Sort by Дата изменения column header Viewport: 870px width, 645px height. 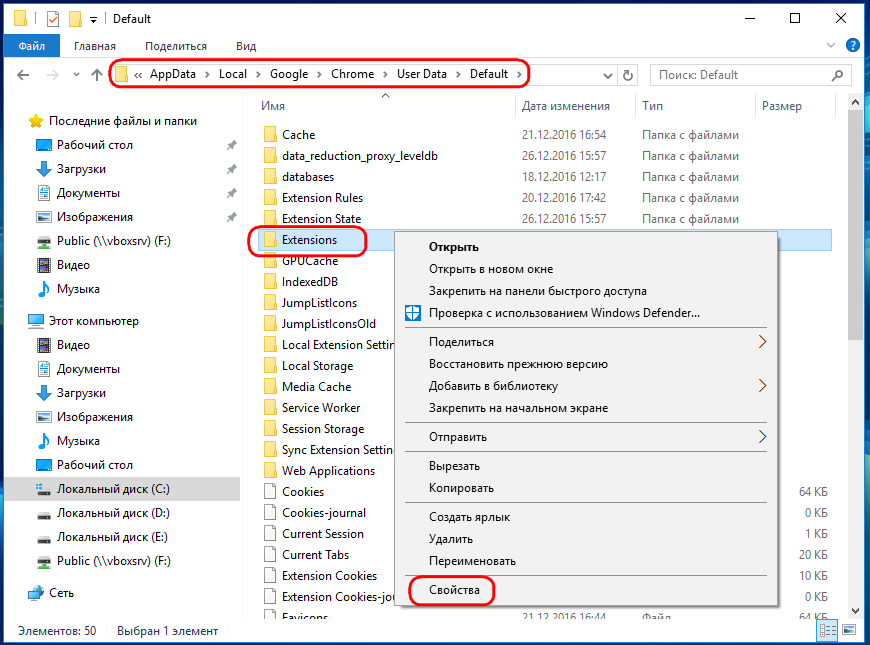(565, 106)
